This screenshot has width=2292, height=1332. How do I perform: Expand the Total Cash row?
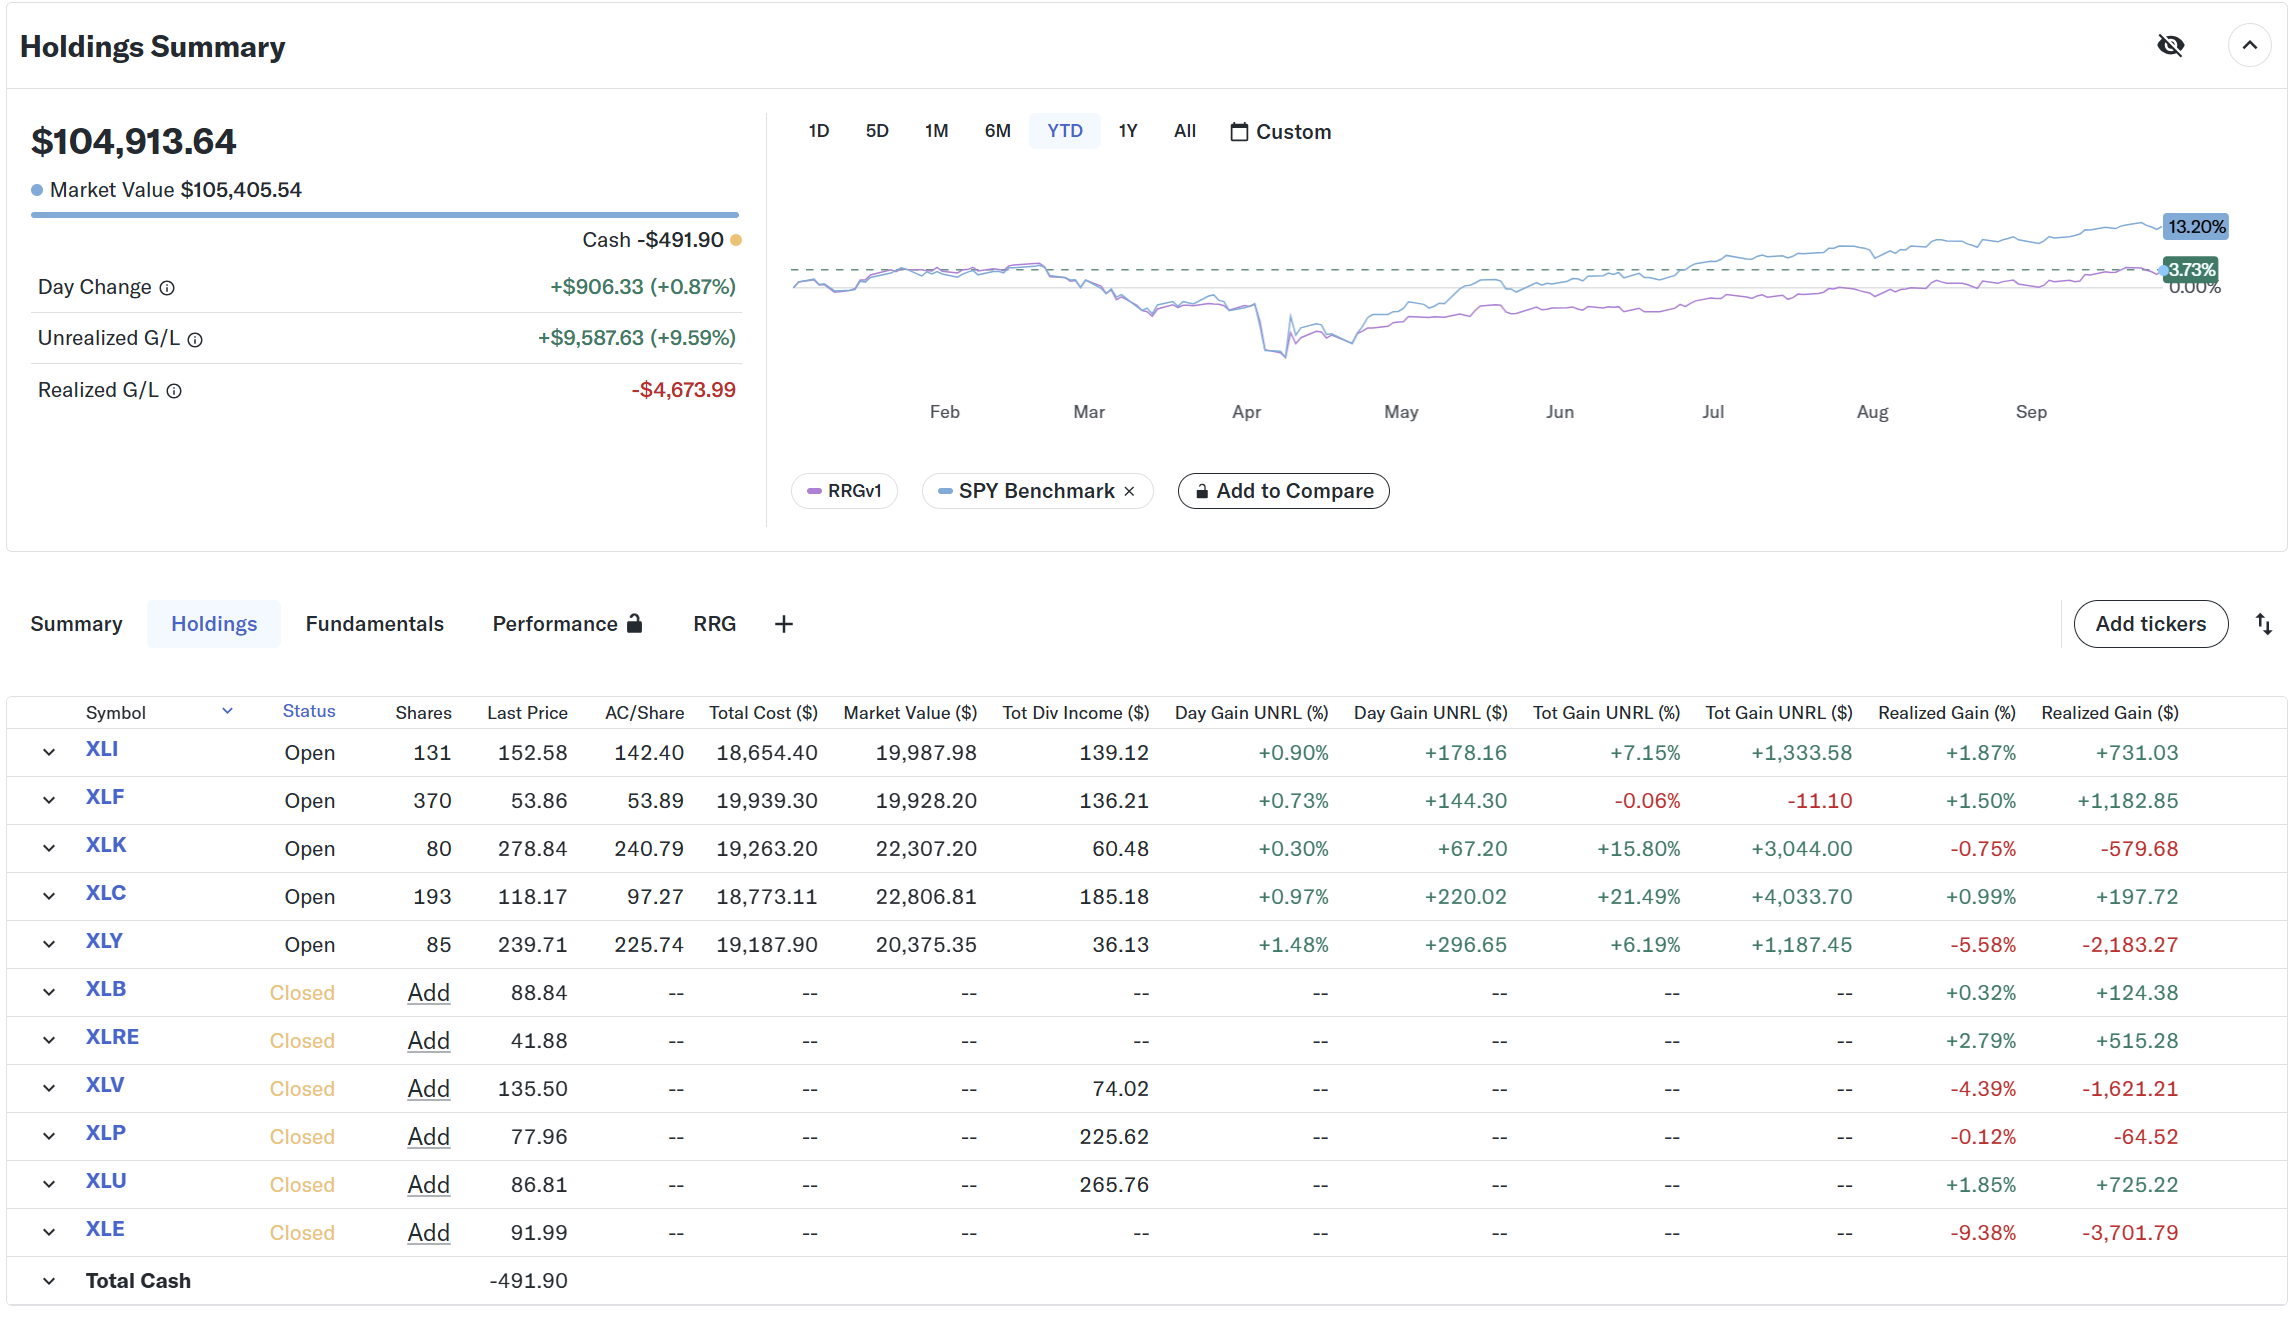(48, 1281)
